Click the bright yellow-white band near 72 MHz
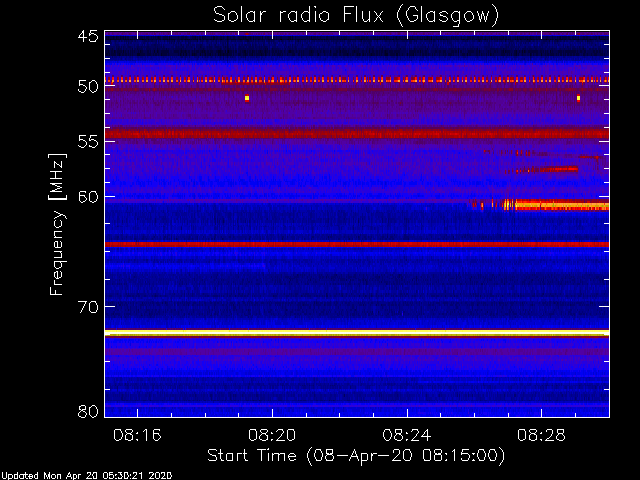The image size is (640, 480). (x=357, y=333)
